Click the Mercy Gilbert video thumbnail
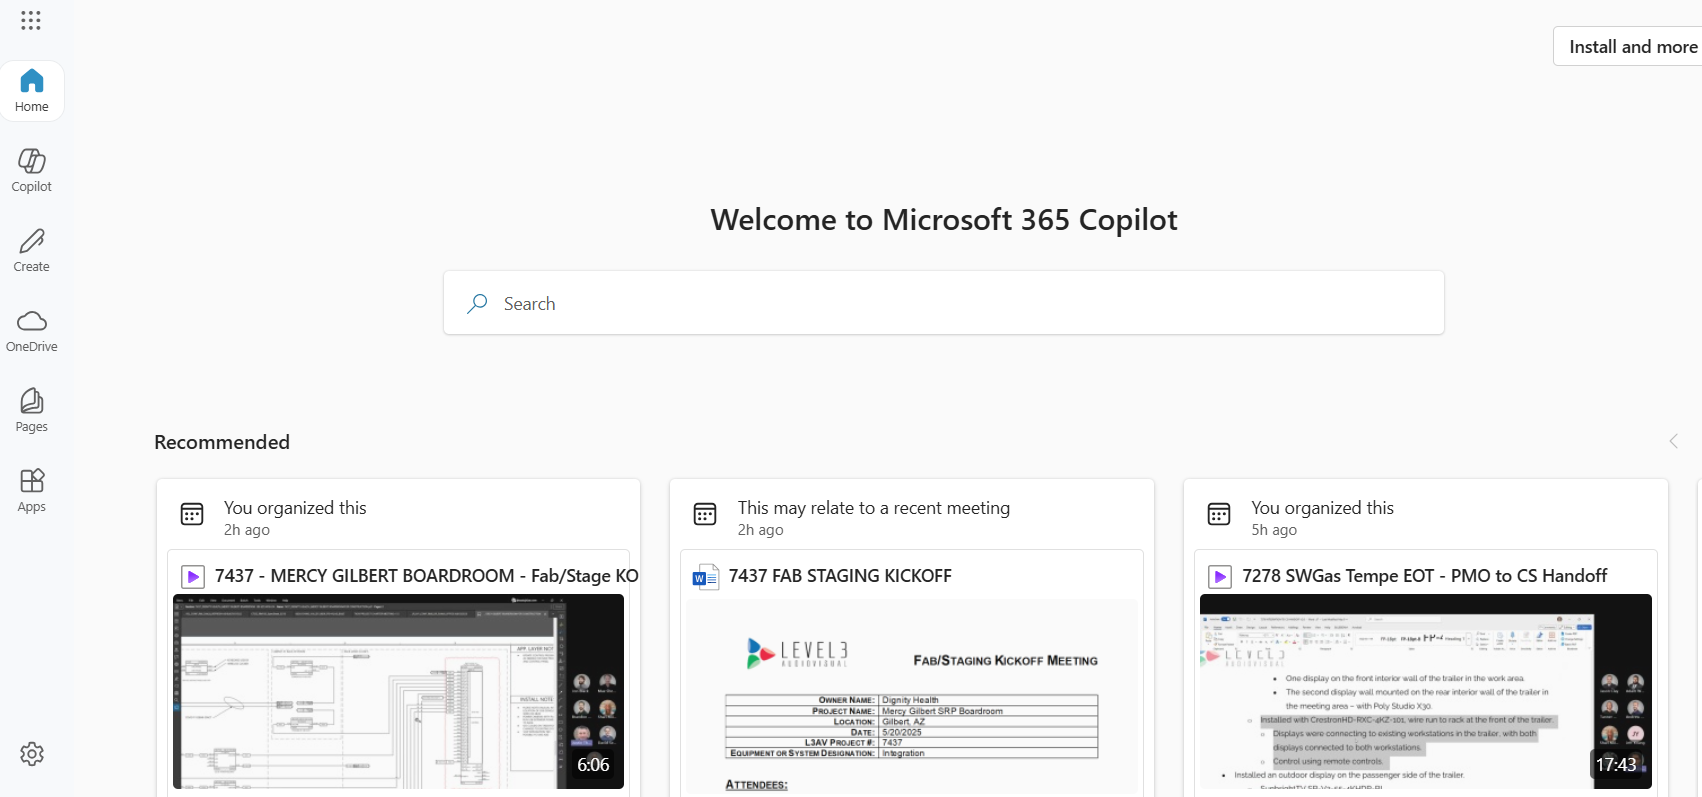Viewport: 1702px width, 797px height. pyautogui.click(x=398, y=691)
